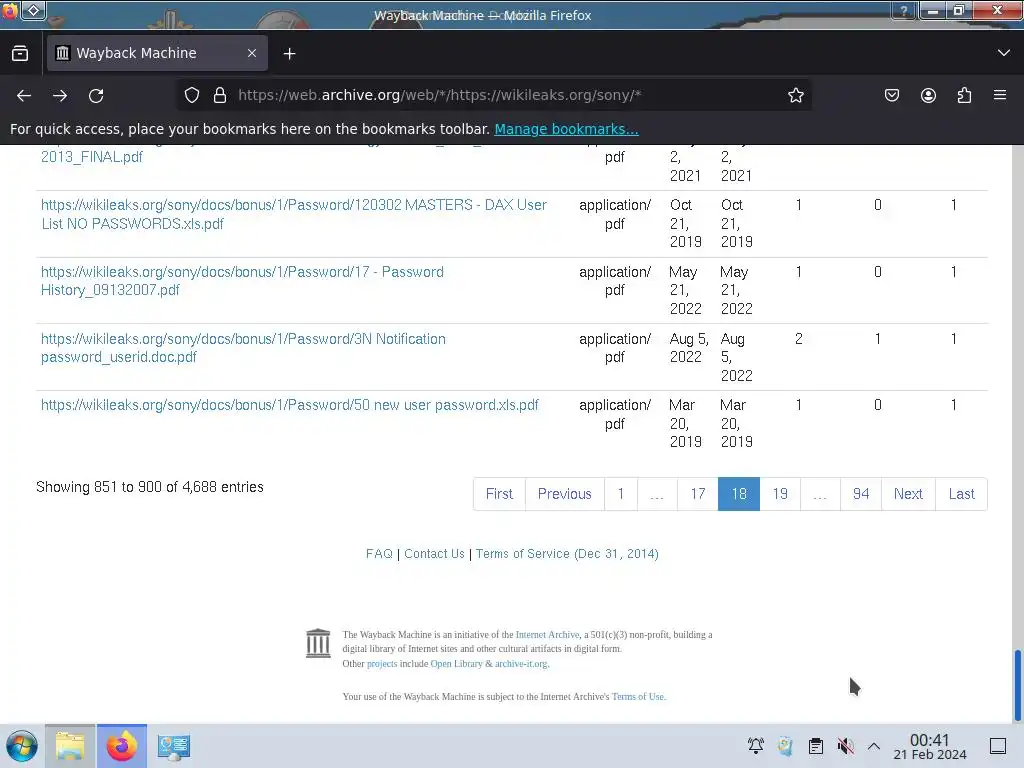Click the Firefox taskbar icon
The image size is (1024, 768).
(122, 746)
